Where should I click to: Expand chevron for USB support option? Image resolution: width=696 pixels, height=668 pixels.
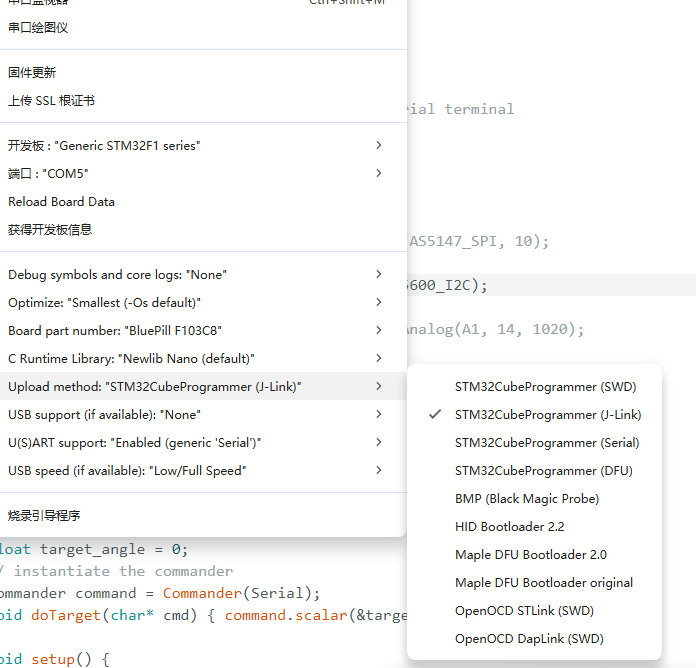tap(378, 414)
